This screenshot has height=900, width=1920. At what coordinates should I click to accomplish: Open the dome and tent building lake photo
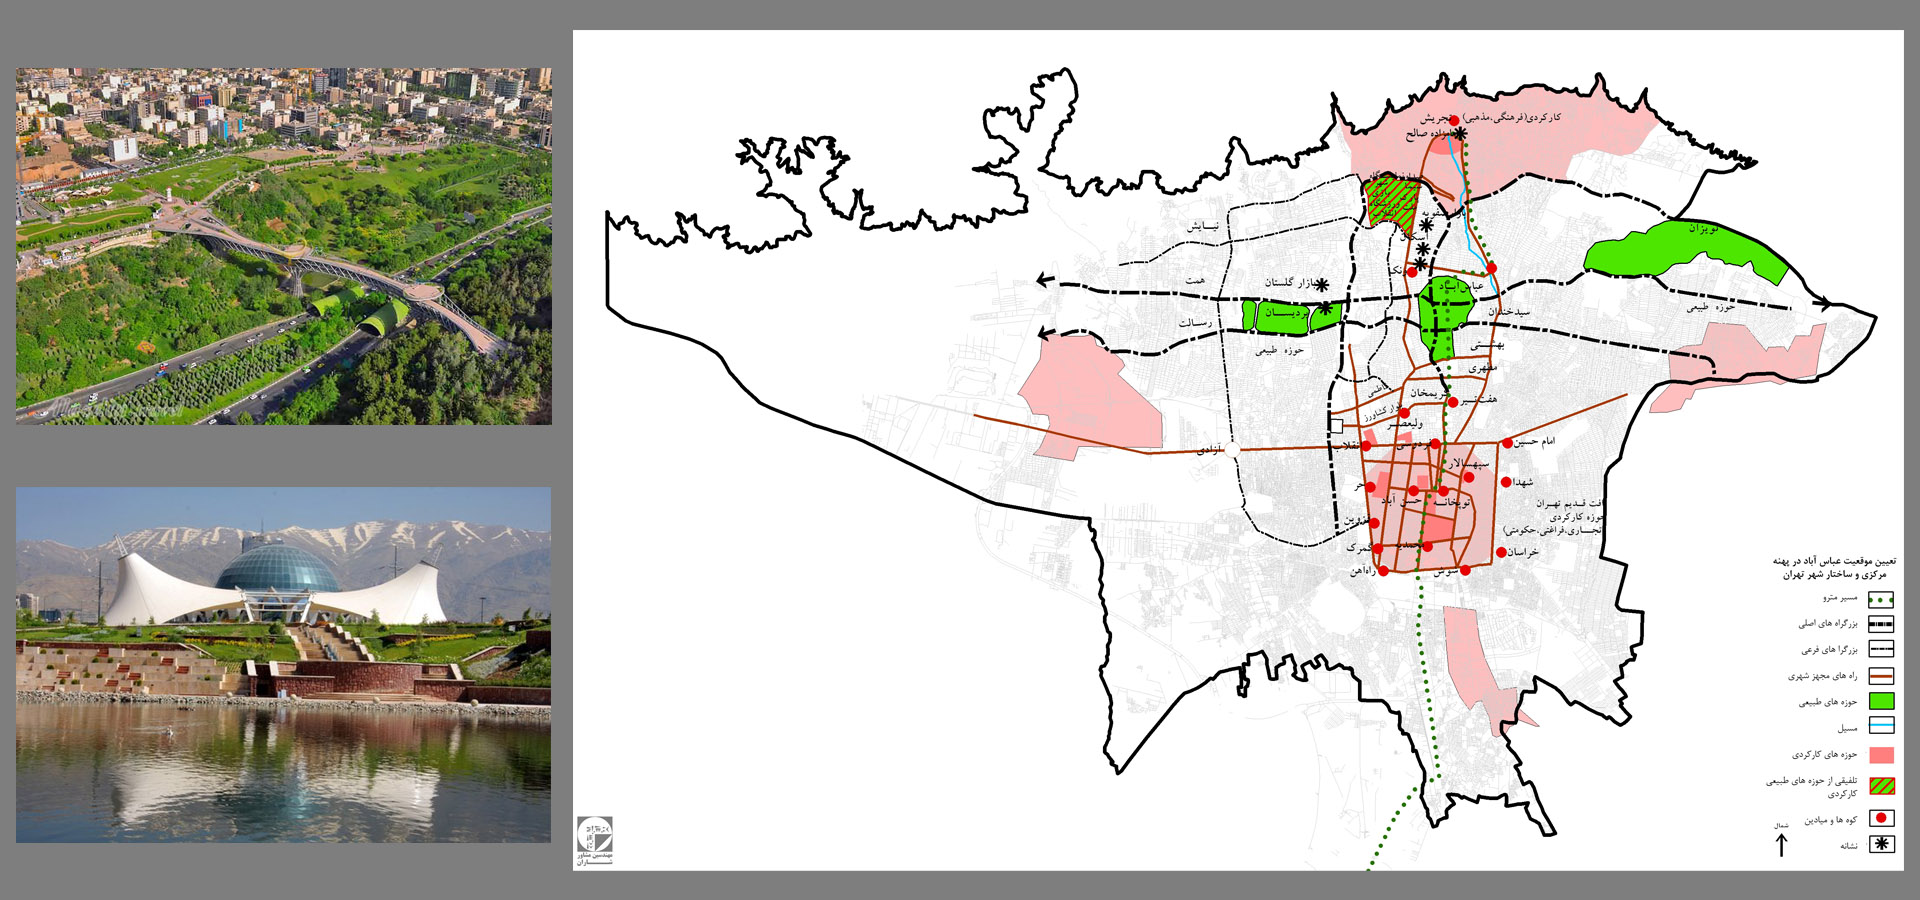(283, 664)
